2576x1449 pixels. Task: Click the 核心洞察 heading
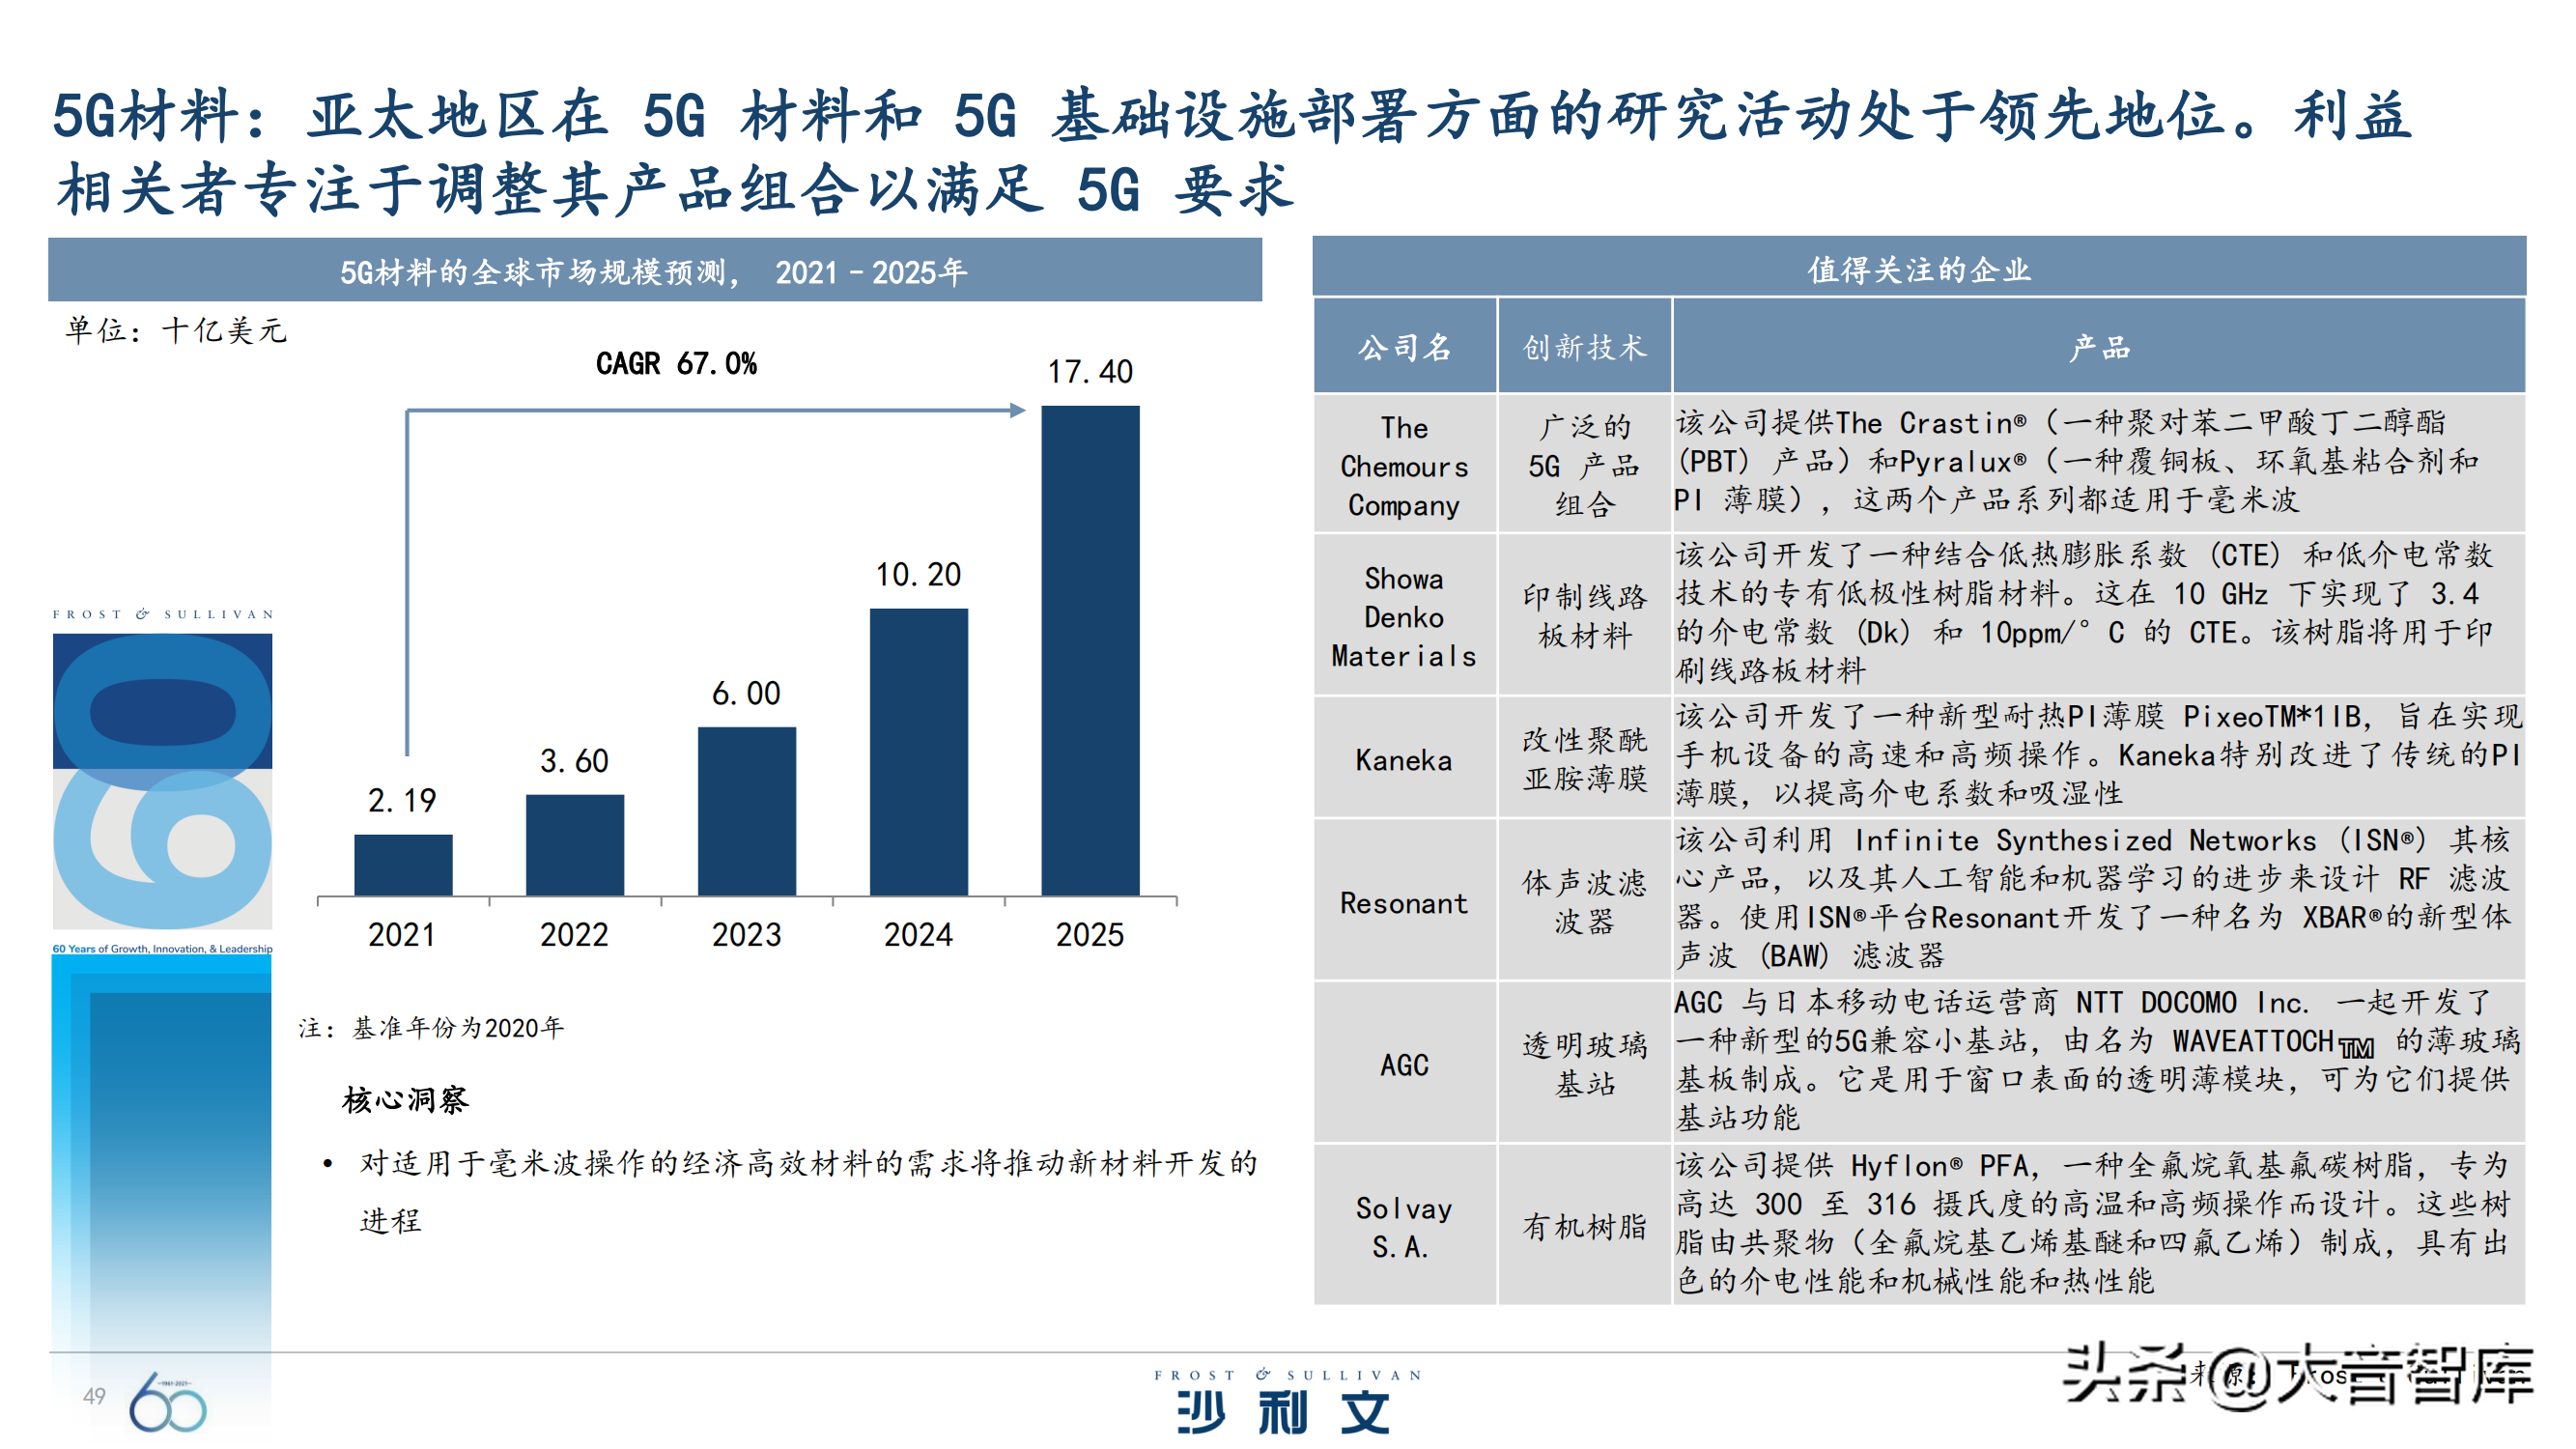coord(405,1100)
